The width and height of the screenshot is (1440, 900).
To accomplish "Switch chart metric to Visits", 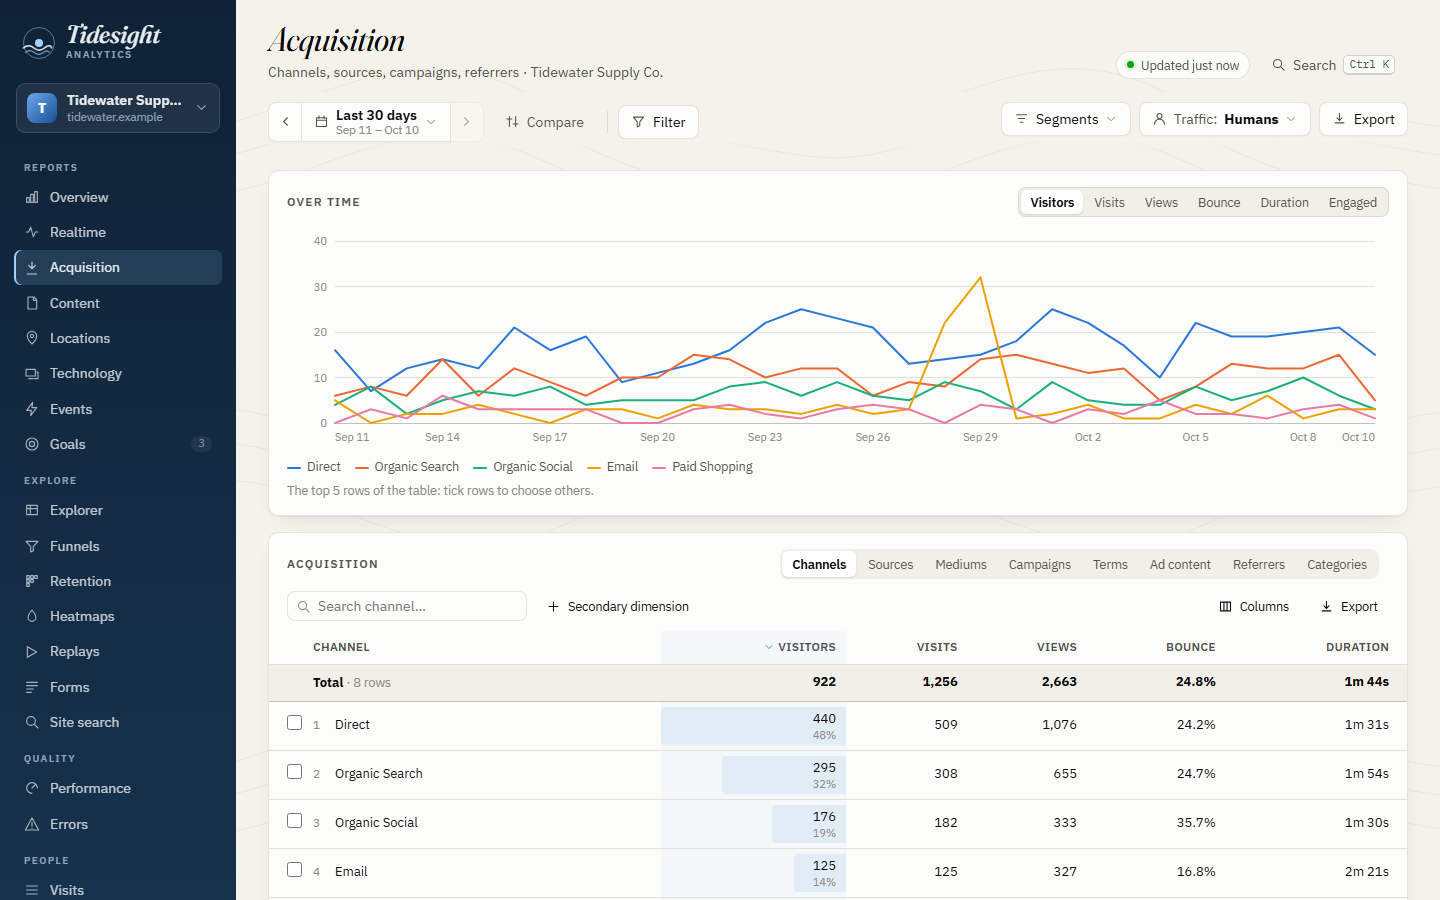I will pyautogui.click(x=1109, y=202).
